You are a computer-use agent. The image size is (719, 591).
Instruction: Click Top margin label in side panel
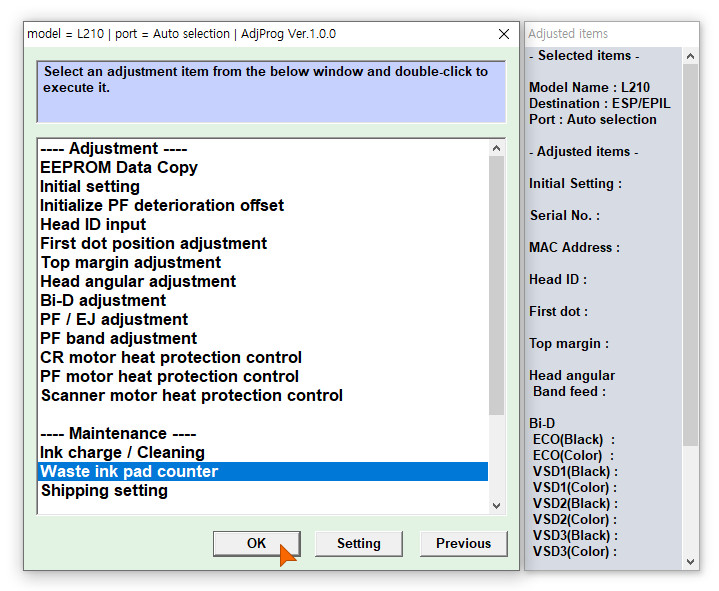click(569, 344)
